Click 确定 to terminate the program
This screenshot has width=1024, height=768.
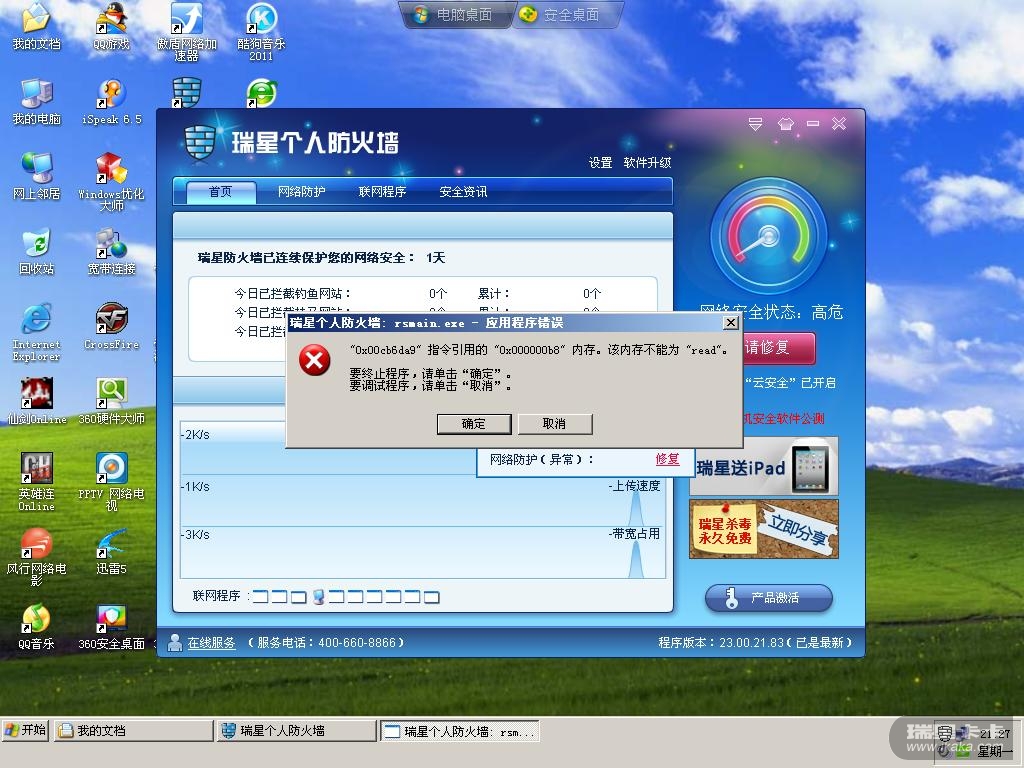pyautogui.click(x=473, y=424)
